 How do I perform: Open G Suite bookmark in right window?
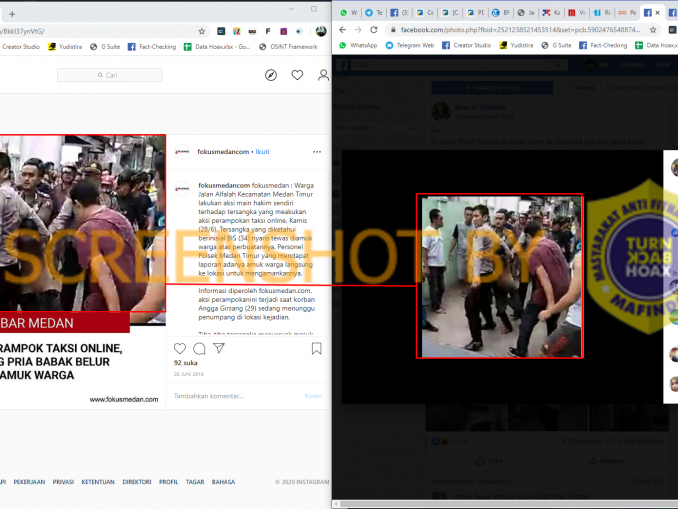point(556,45)
